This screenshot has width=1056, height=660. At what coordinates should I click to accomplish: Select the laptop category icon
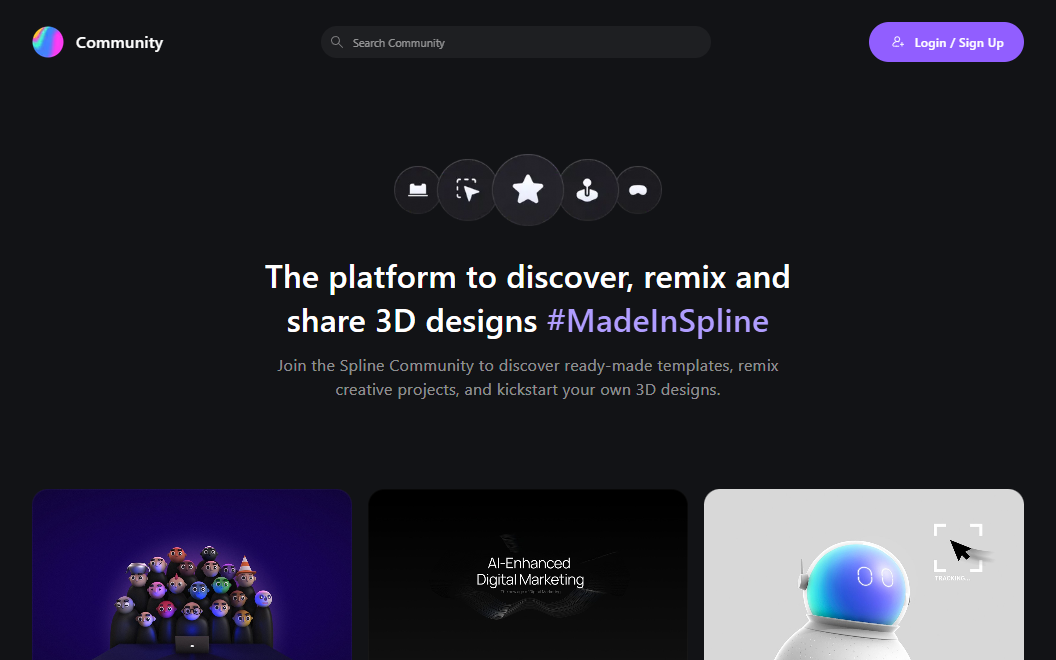coord(418,190)
